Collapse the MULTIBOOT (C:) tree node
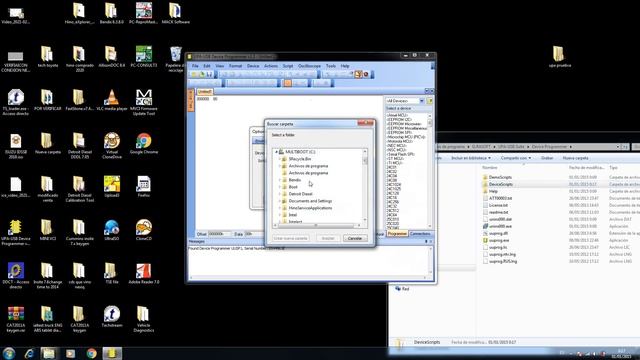640x360 pixels. [276, 152]
